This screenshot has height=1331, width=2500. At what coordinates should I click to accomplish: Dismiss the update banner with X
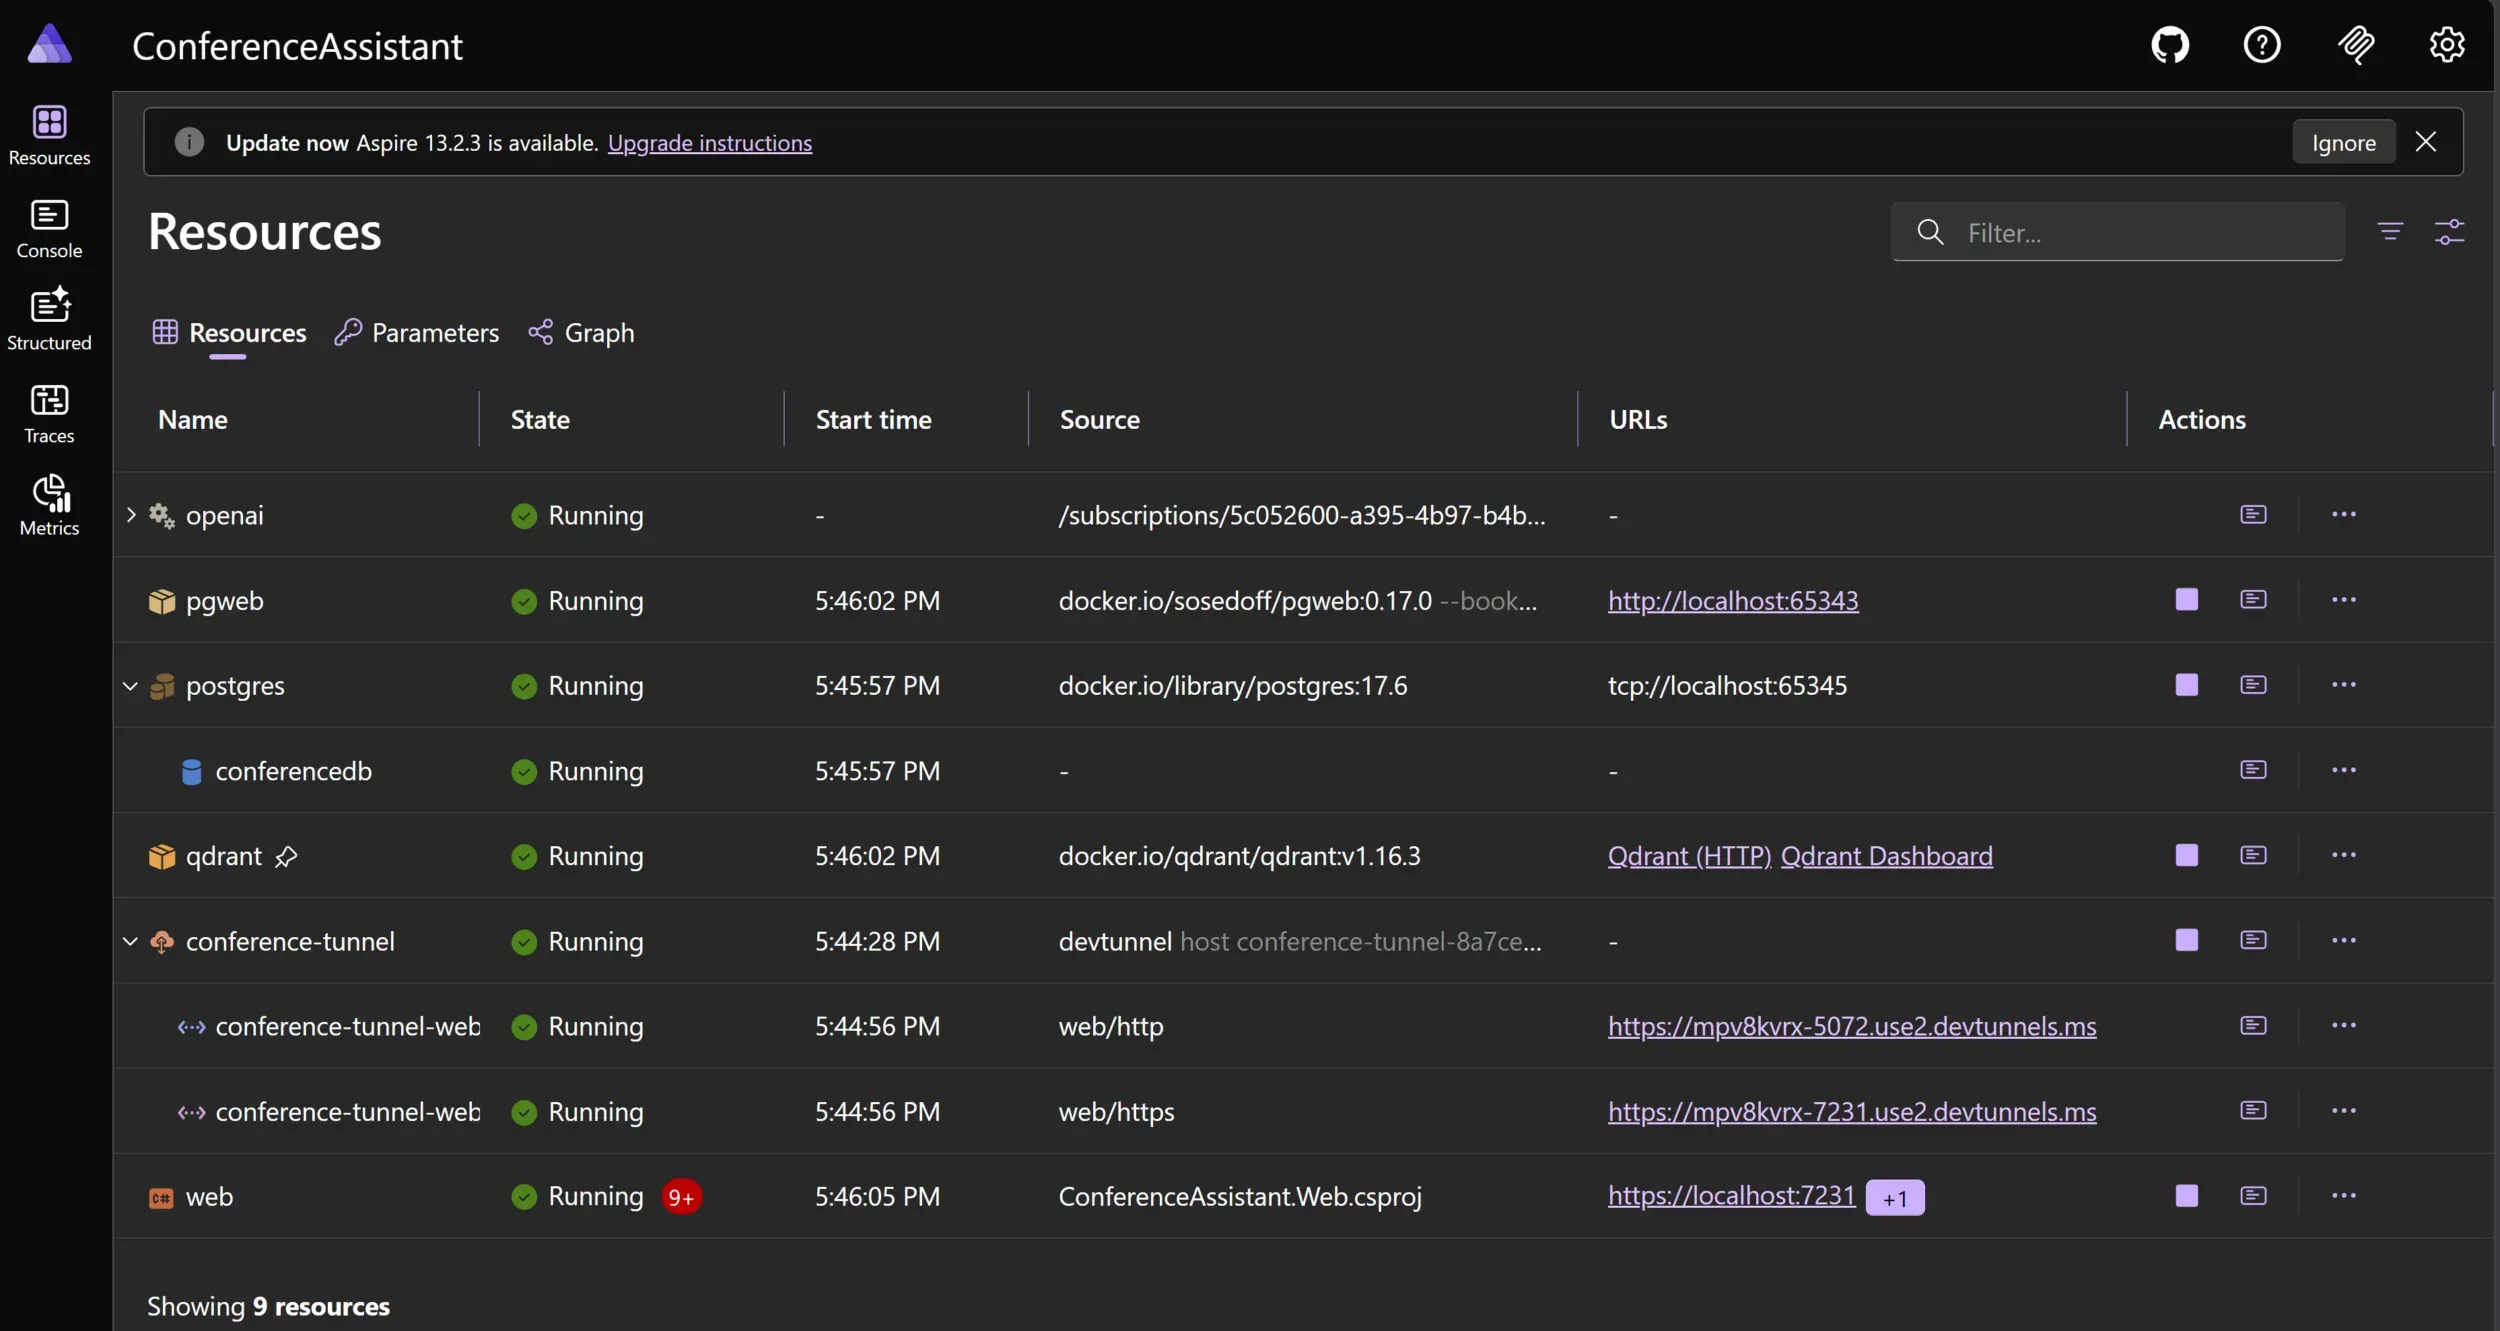pos(2425,142)
